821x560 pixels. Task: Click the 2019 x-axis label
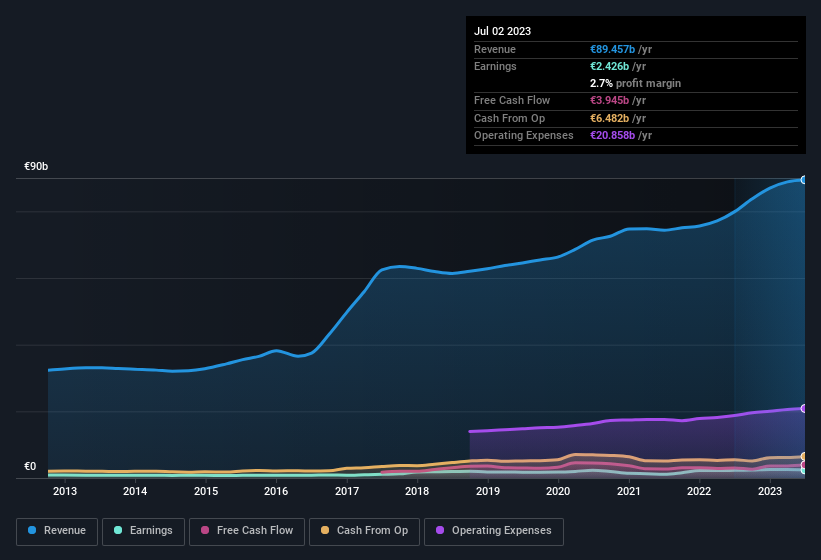pyautogui.click(x=488, y=491)
